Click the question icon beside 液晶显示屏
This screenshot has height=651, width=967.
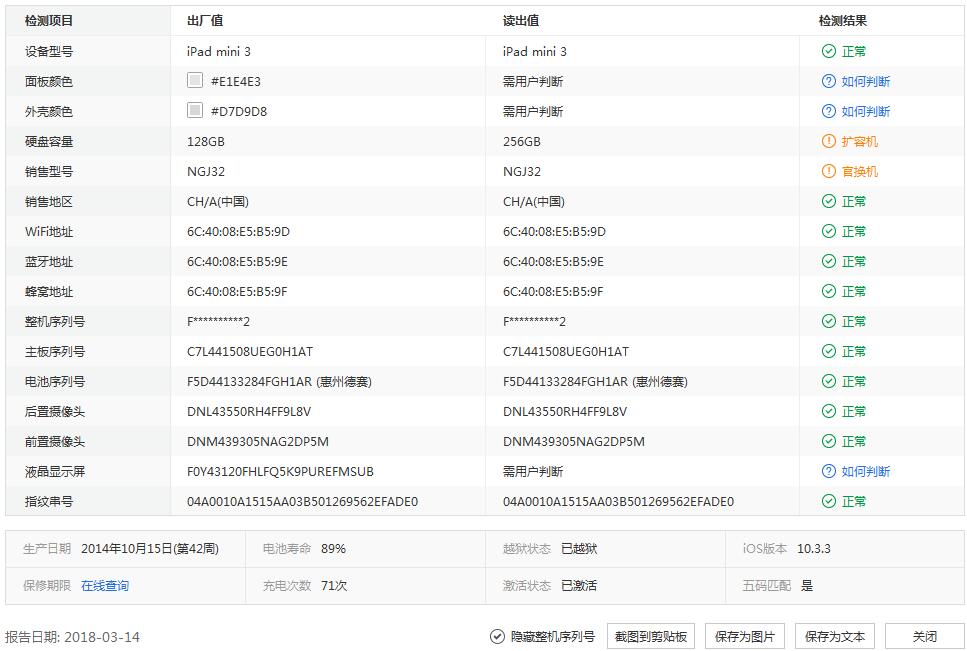click(x=827, y=471)
